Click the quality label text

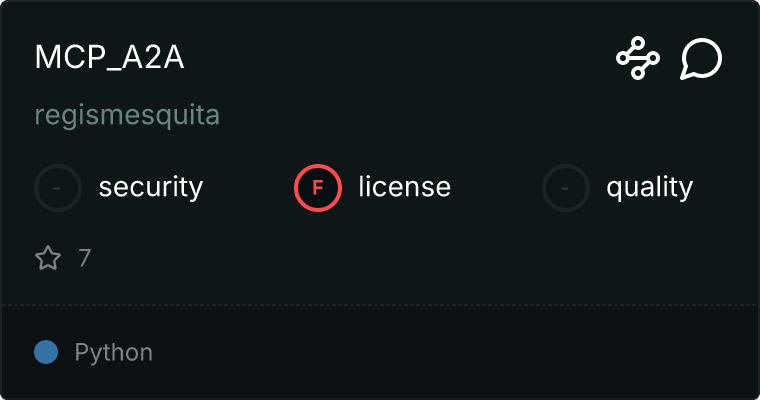pos(649,187)
